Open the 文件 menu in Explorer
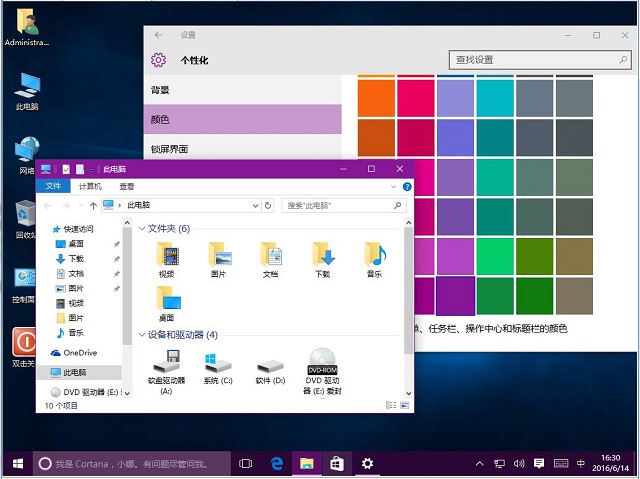This screenshot has width=640, height=479. (x=53, y=186)
